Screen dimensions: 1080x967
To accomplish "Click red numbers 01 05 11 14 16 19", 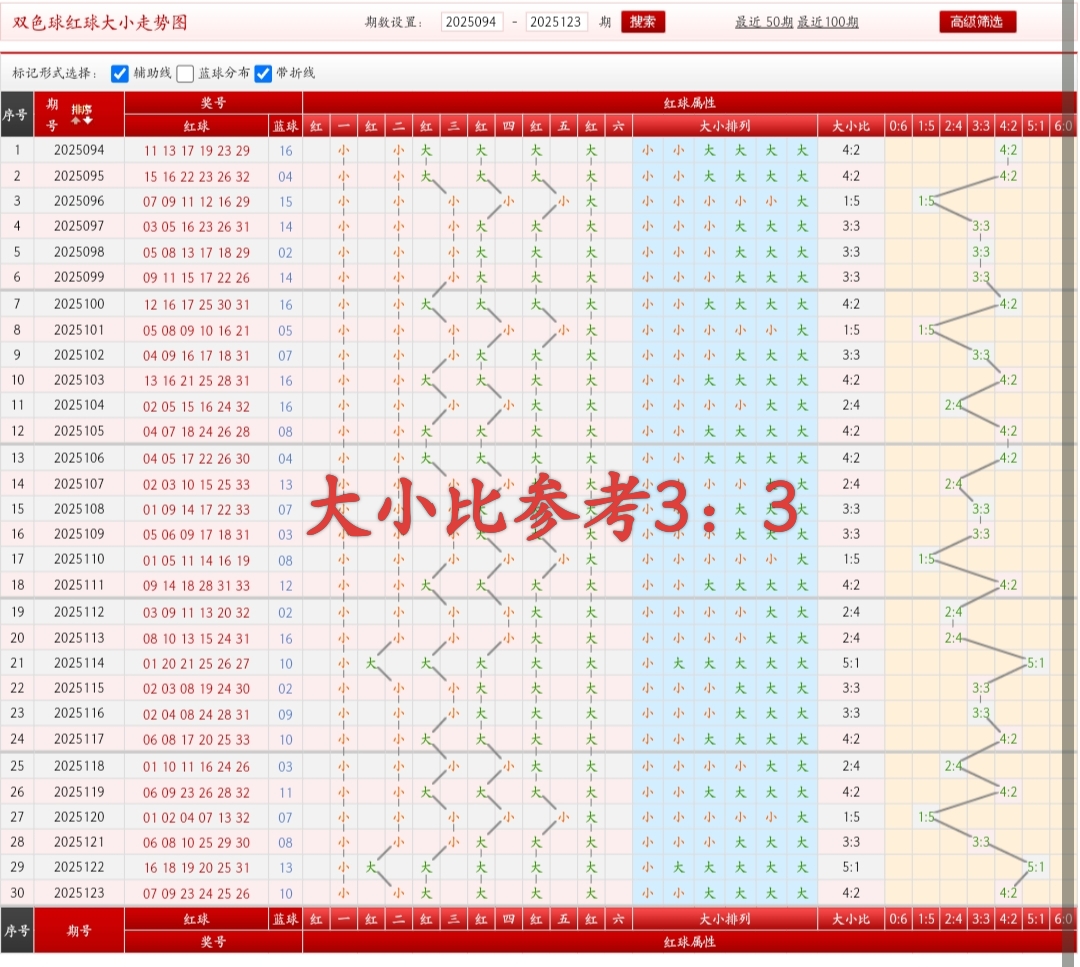I will tap(196, 561).
